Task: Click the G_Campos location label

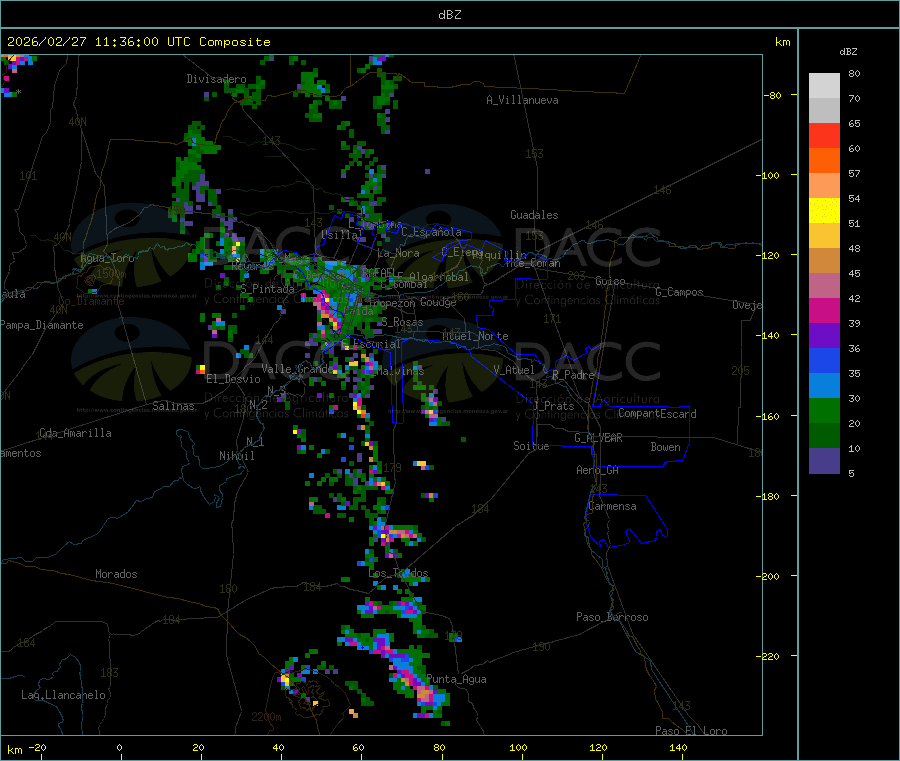Action: [x=679, y=292]
